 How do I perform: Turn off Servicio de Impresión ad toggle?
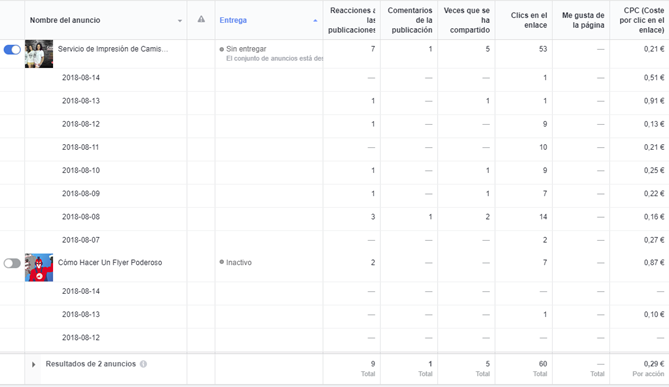point(12,49)
